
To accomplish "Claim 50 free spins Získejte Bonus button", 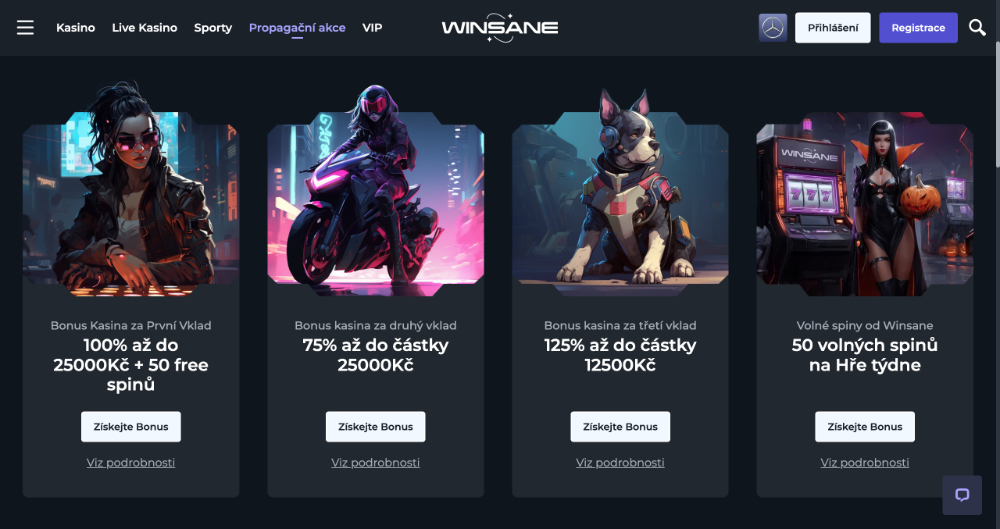I will 865,426.
